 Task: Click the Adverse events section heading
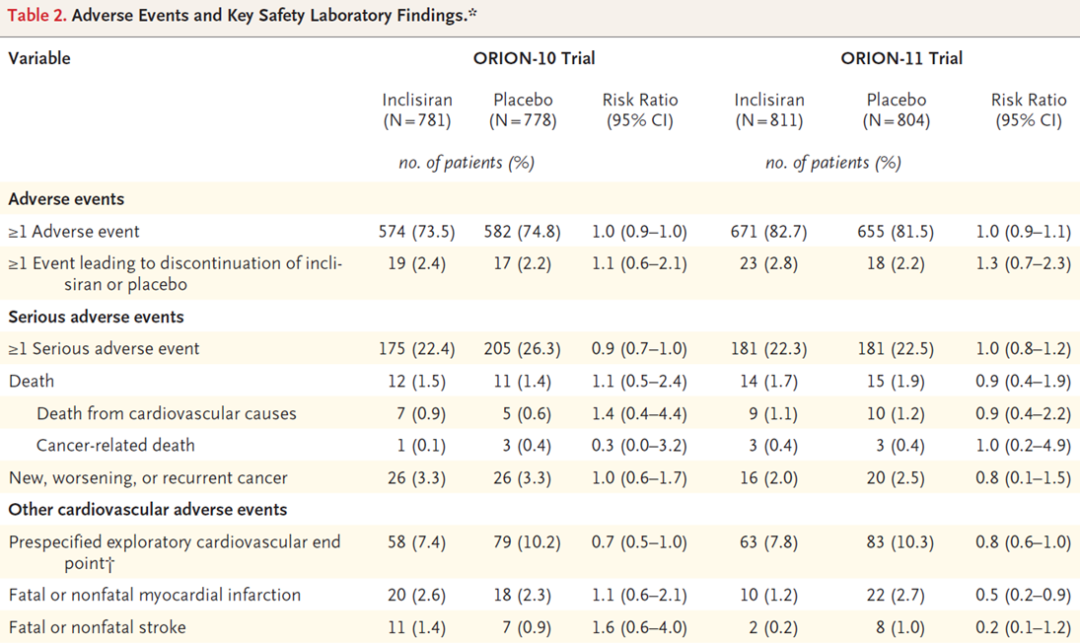tap(66, 199)
